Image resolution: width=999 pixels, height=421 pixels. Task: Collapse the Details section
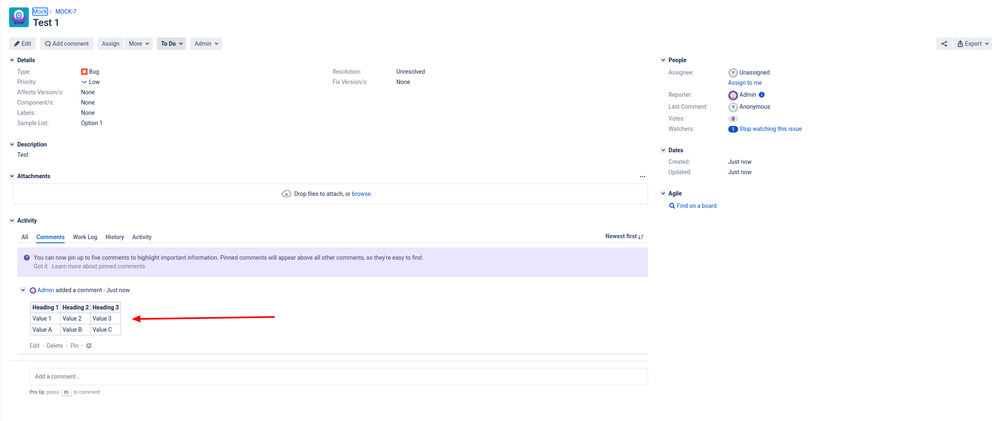(x=12, y=61)
